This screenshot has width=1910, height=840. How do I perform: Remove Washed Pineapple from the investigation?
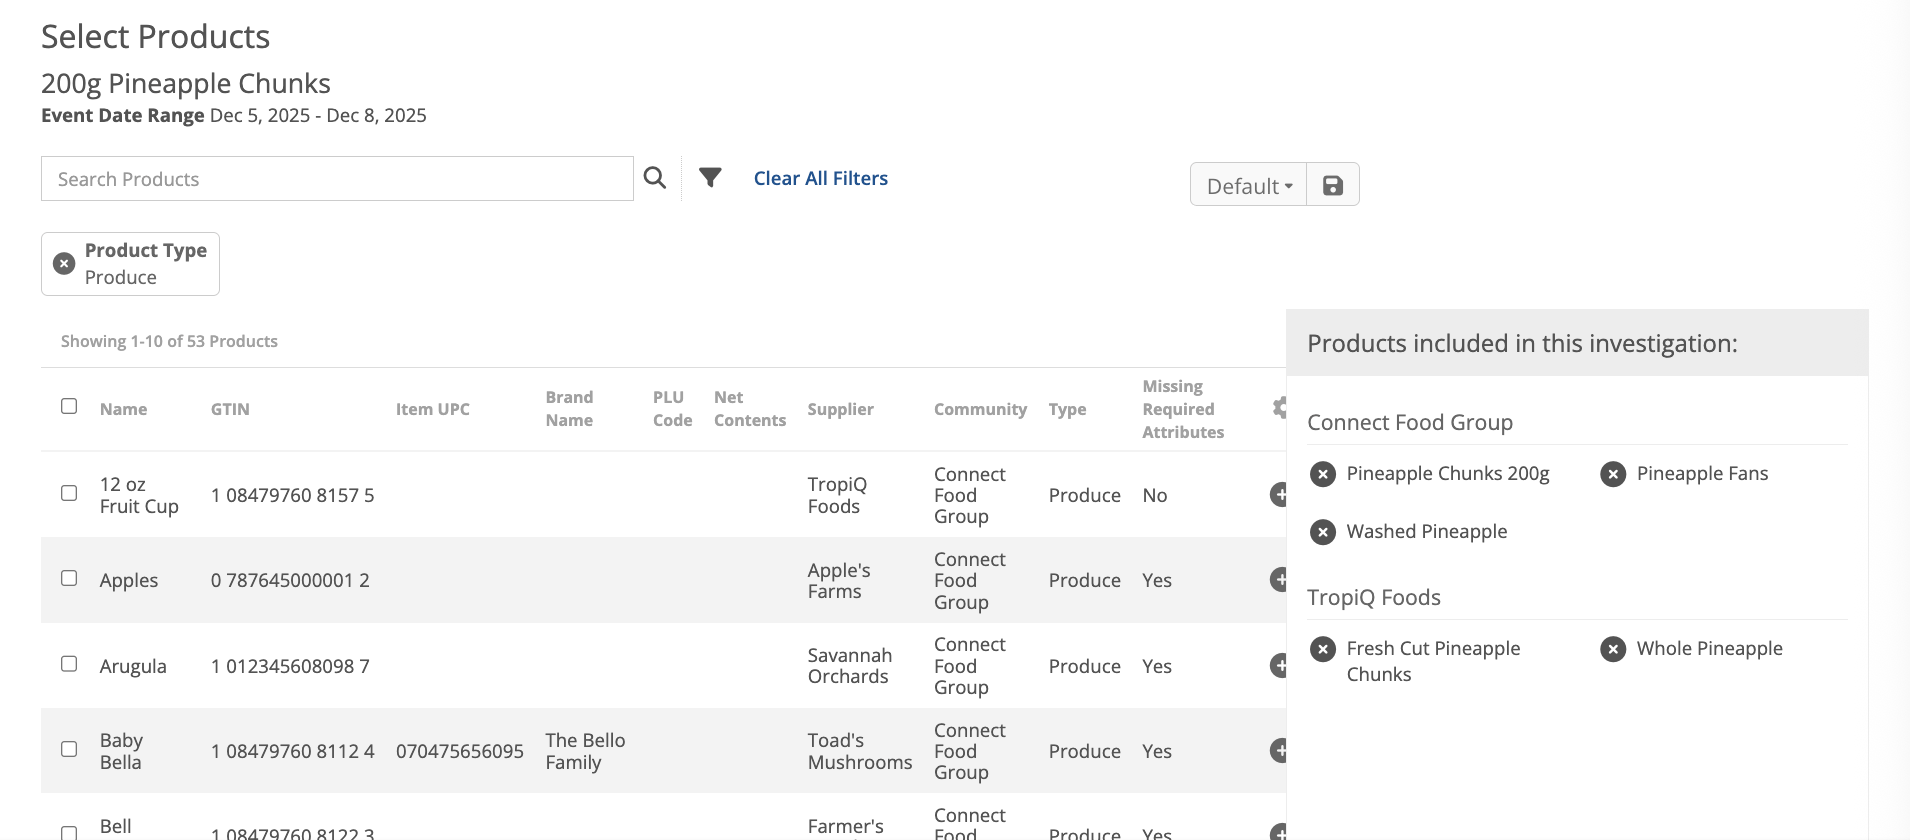(x=1323, y=532)
